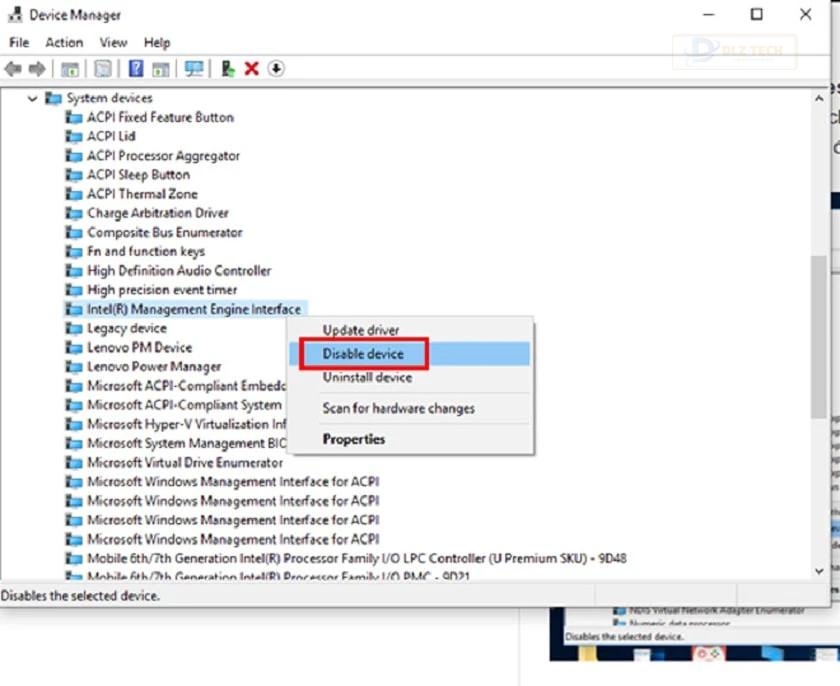Open the View menu

pos(114,42)
